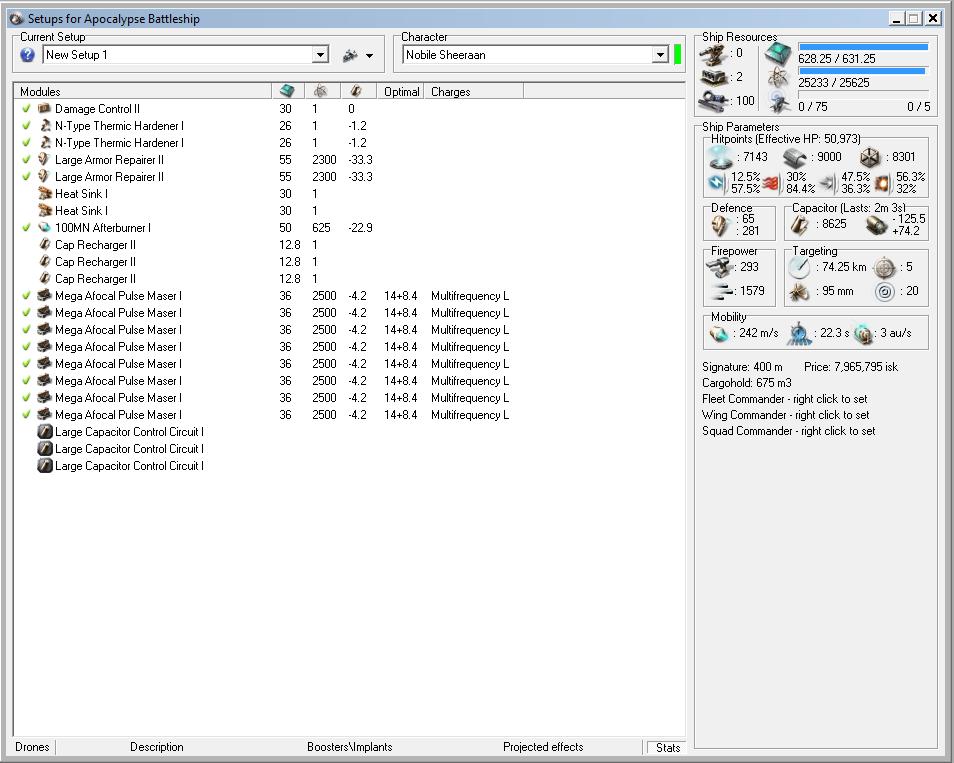The width and height of the screenshot is (954, 763).
Task: Click the Damage Control II module icon
Action: coord(44,108)
